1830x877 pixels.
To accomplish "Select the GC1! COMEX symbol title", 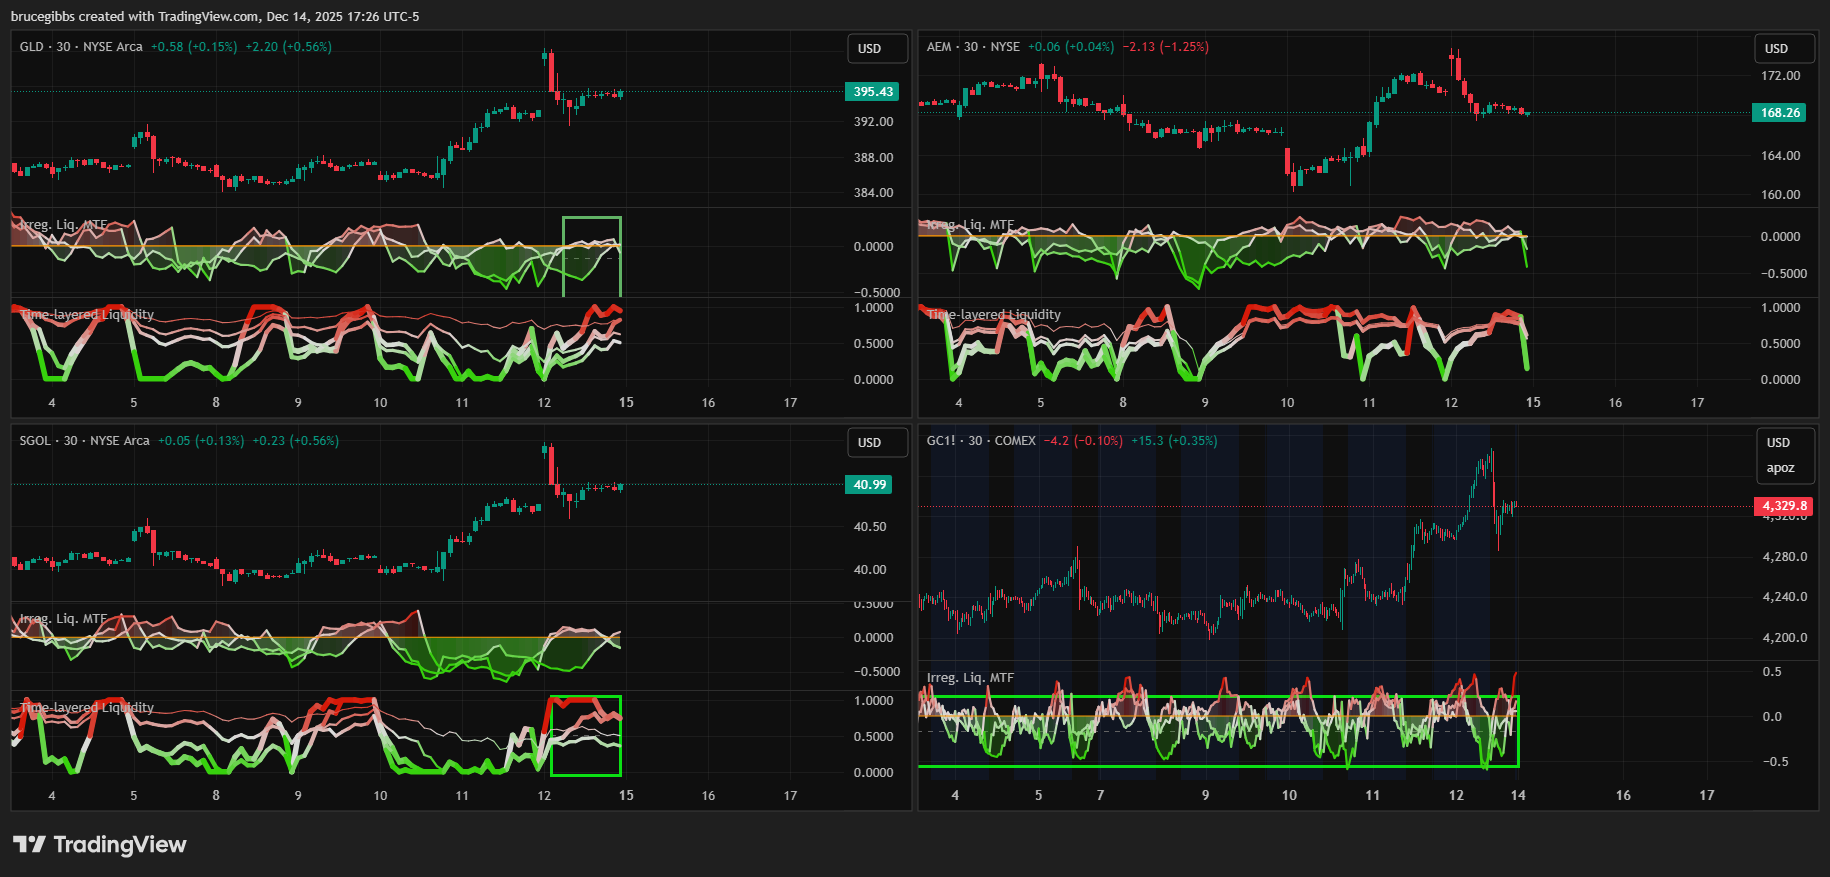I will point(980,441).
